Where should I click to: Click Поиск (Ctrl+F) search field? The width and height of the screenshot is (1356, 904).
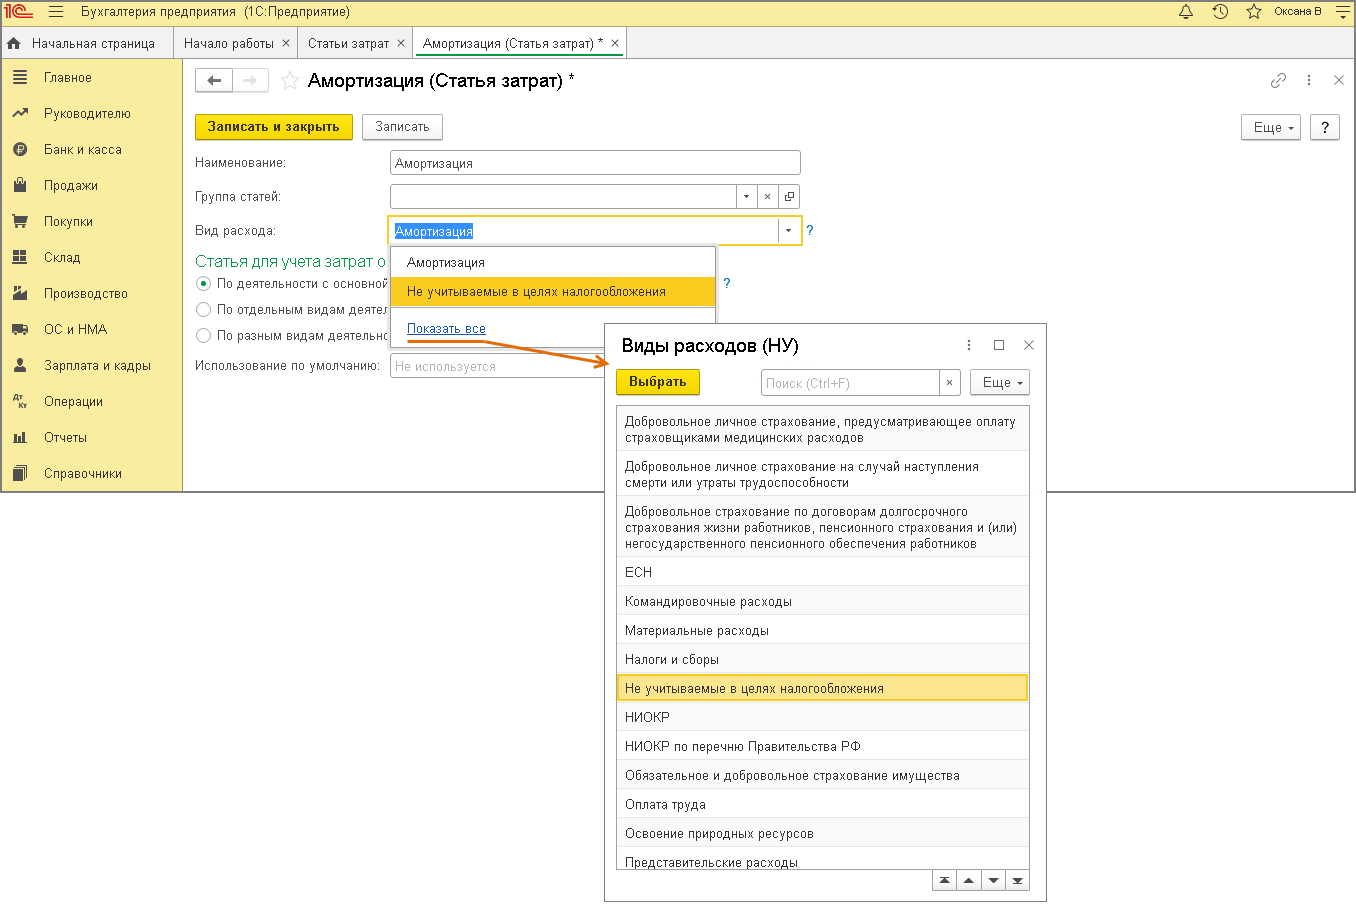(x=851, y=382)
